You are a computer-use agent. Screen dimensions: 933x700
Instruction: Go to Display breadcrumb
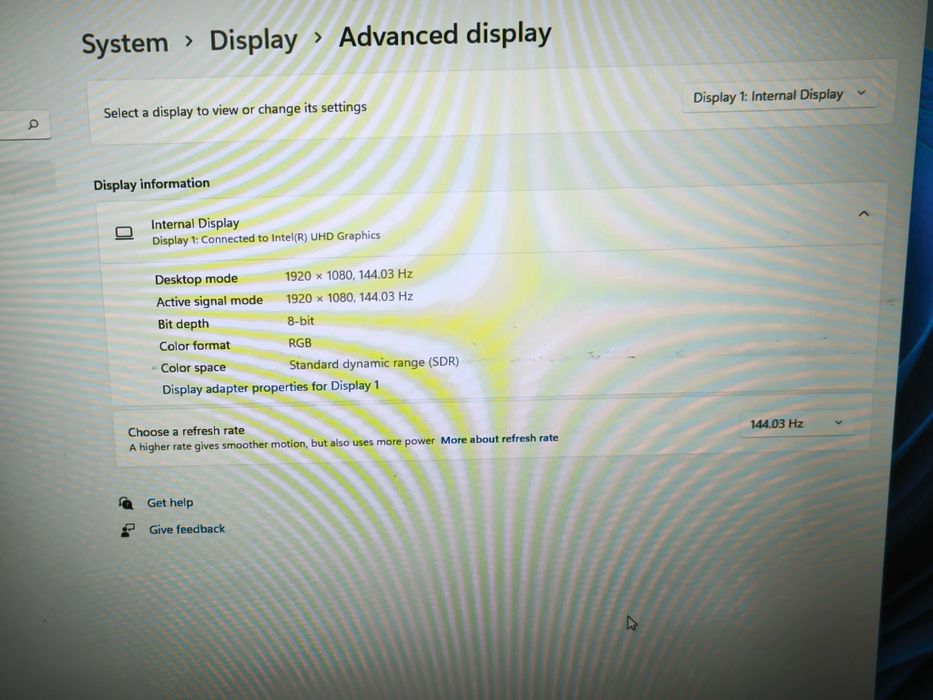tap(253, 40)
